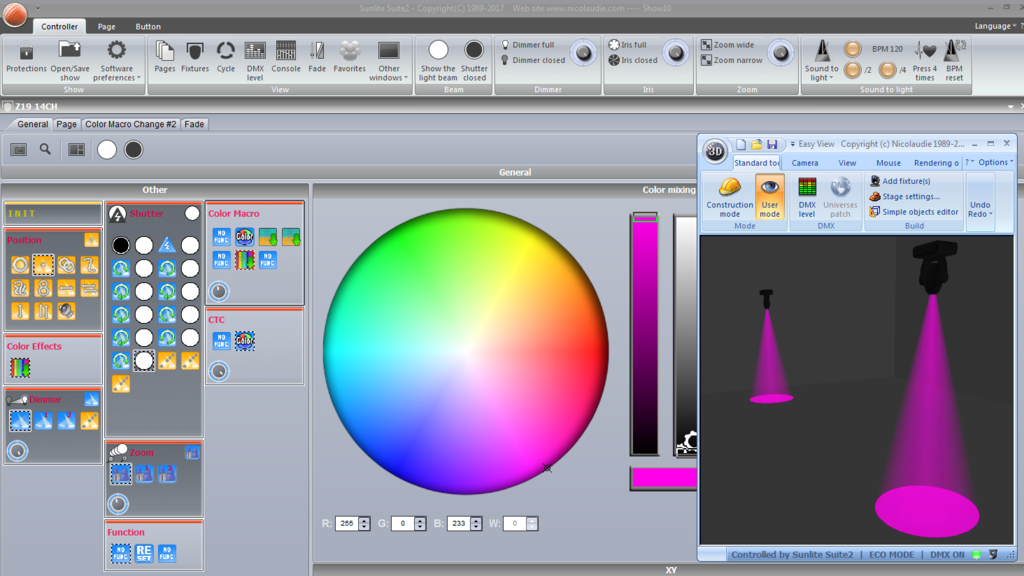Open the Language dropdown menu
This screenshot has height=576, width=1024.
[x=995, y=26]
